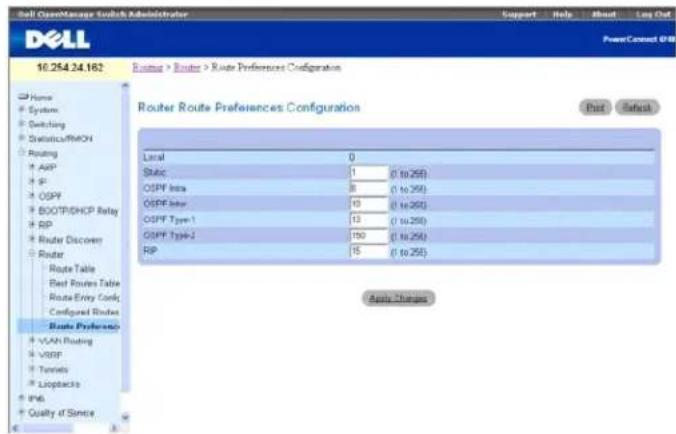Click the Router Route Preferences Configuration heading
This screenshot has height=434, width=676.
(x=249, y=107)
